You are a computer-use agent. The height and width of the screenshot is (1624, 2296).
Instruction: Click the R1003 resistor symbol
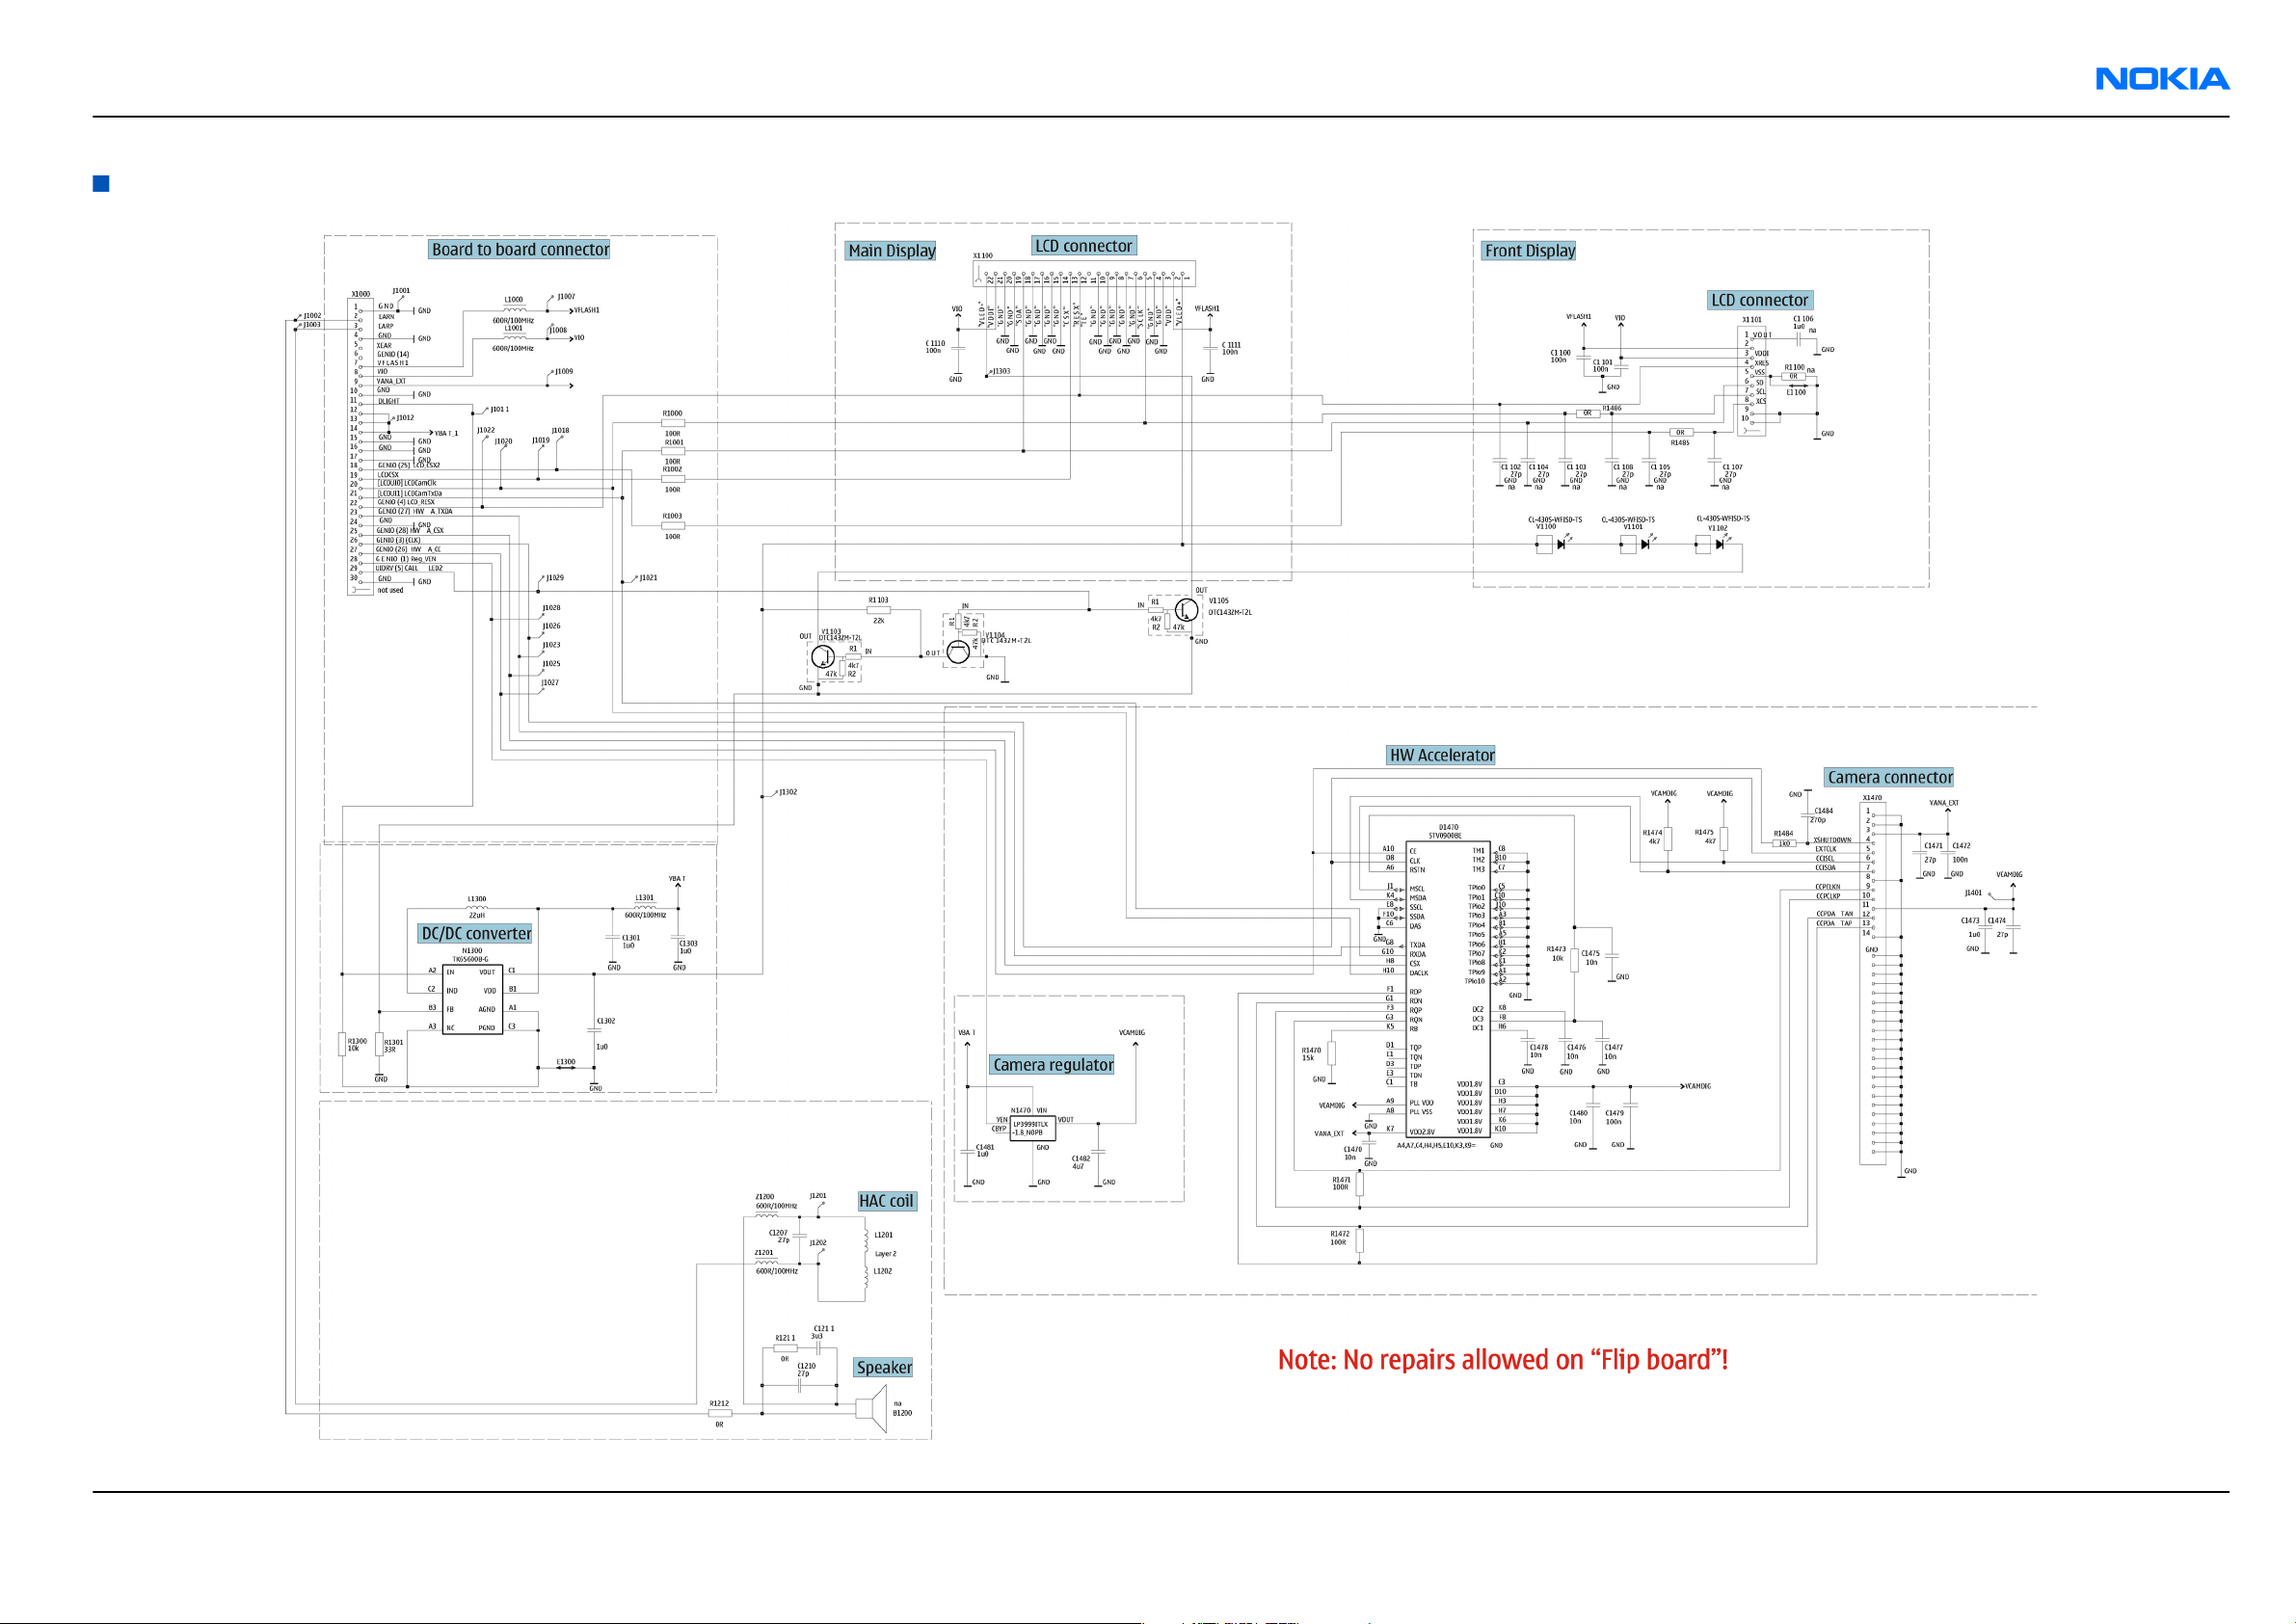click(673, 526)
